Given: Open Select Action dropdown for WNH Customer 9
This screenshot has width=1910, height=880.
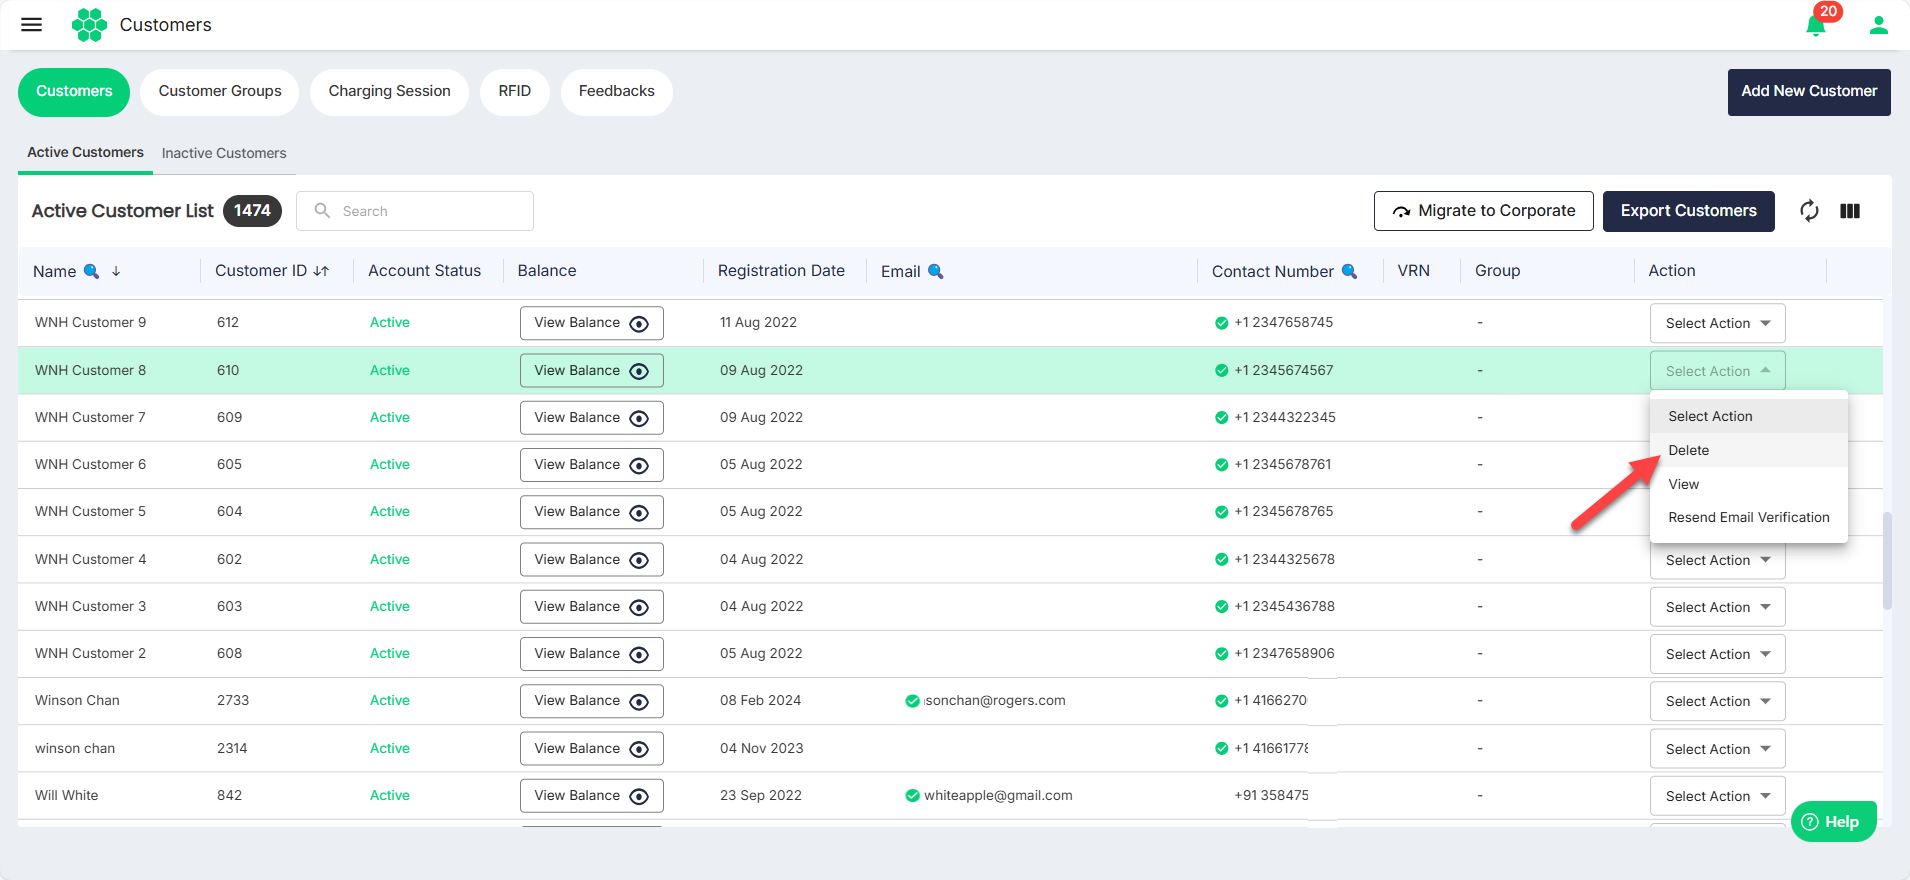Looking at the screenshot, I should [1717, 323].
